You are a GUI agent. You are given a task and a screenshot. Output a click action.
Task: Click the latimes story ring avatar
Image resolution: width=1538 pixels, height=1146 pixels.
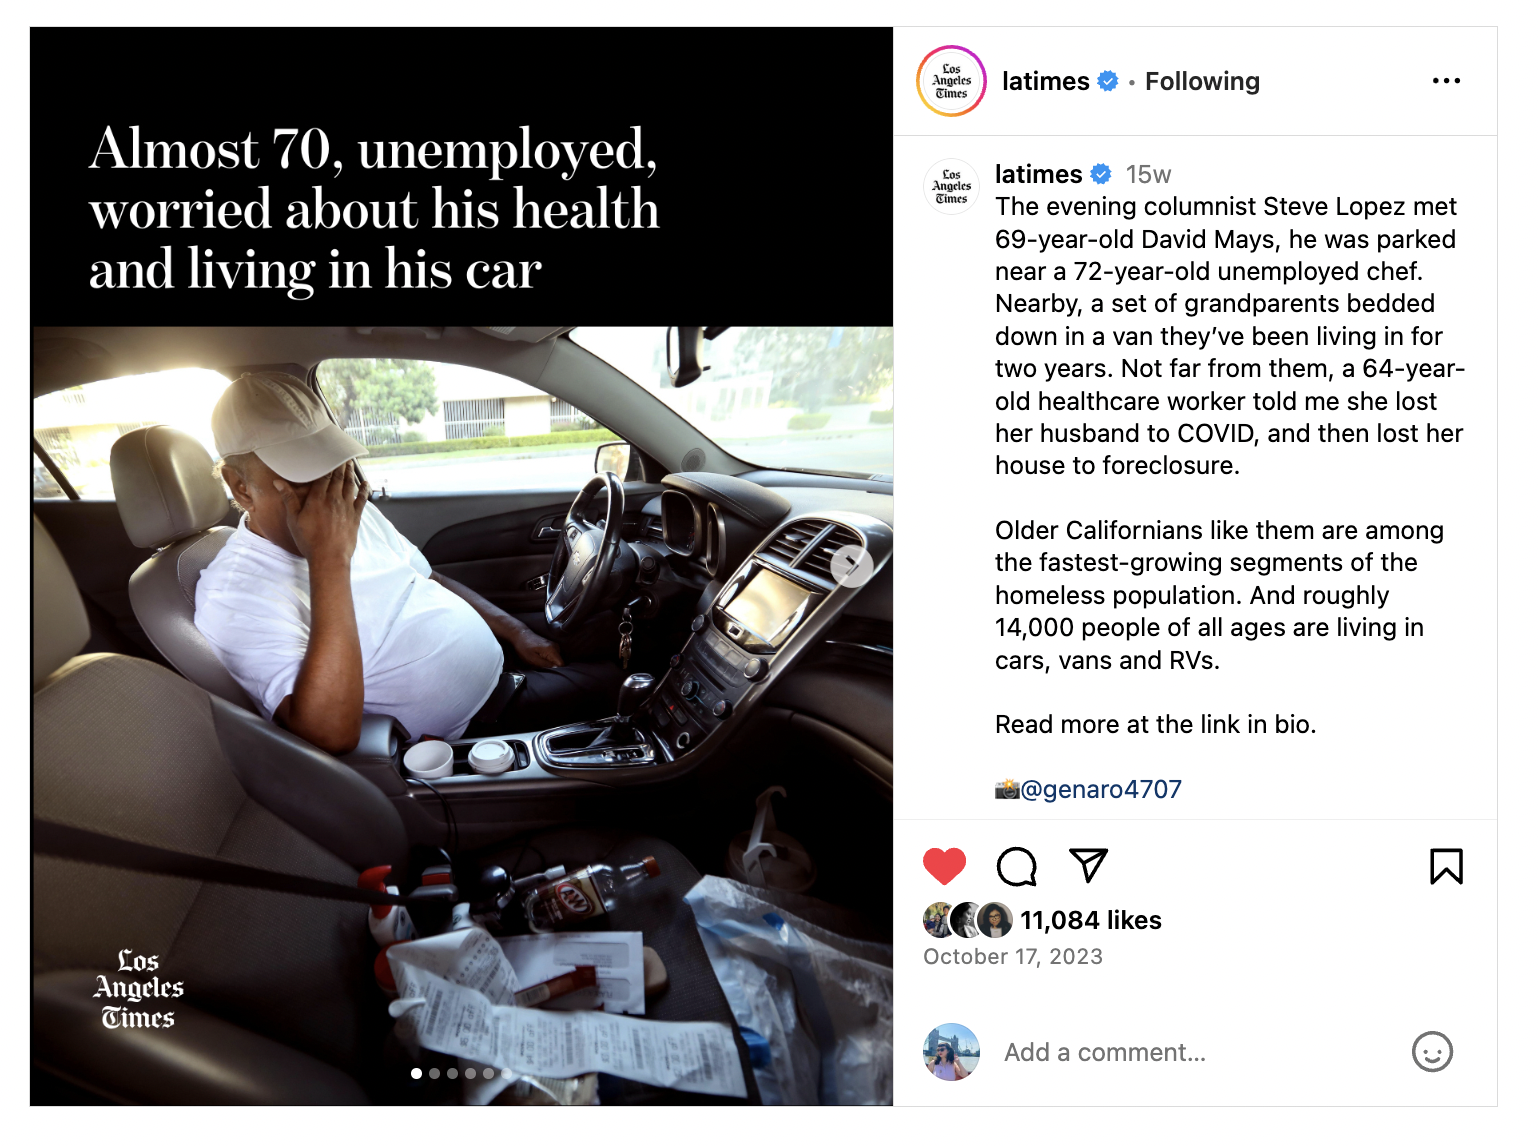951,81
